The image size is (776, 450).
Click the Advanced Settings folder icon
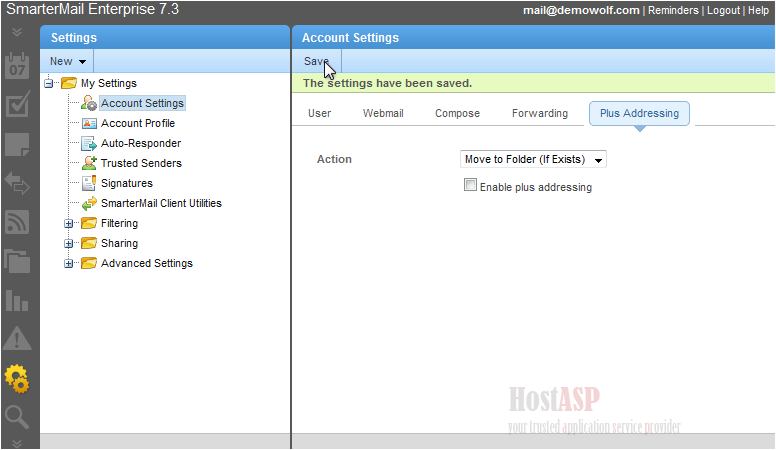coord(89,263)
